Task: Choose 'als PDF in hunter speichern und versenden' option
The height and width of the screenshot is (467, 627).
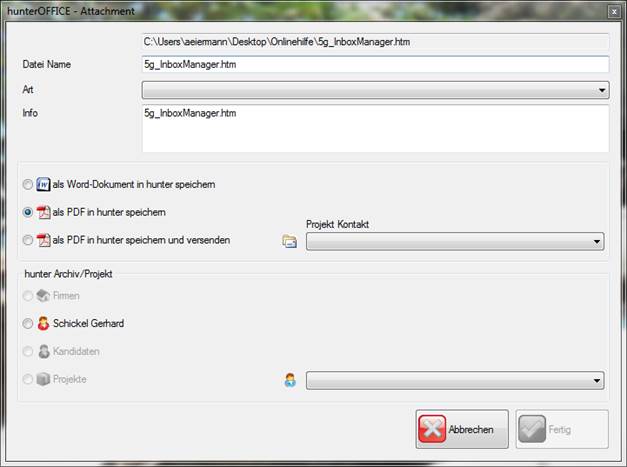Action: 27,240
